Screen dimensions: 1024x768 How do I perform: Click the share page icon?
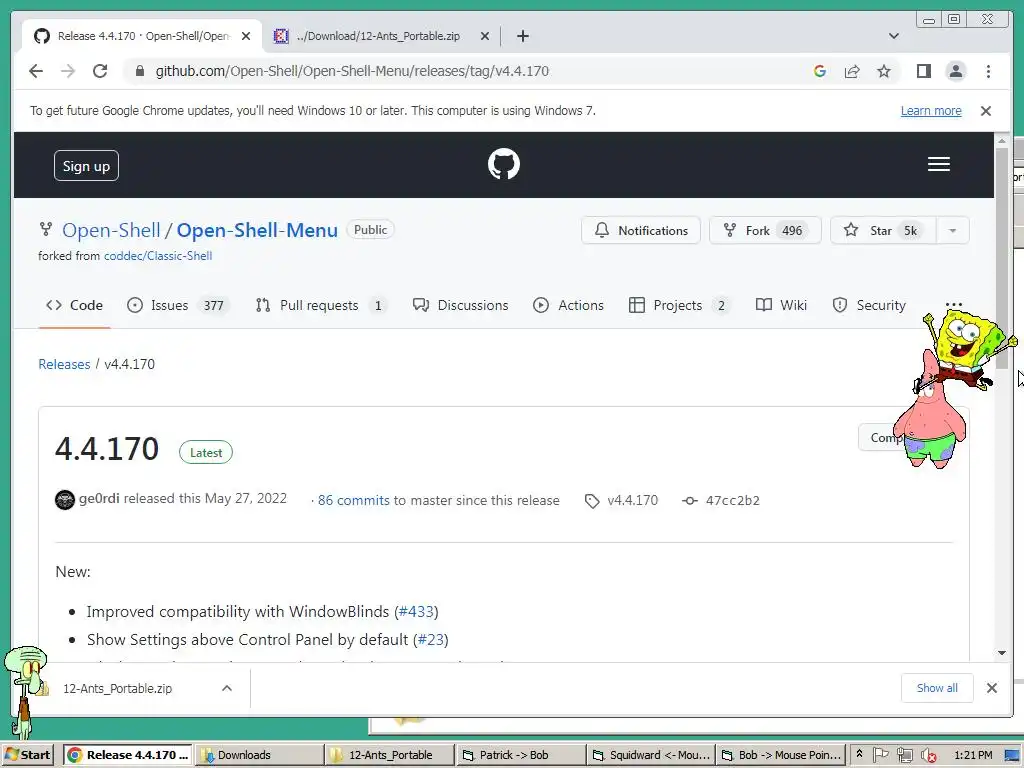pos(852,71)
